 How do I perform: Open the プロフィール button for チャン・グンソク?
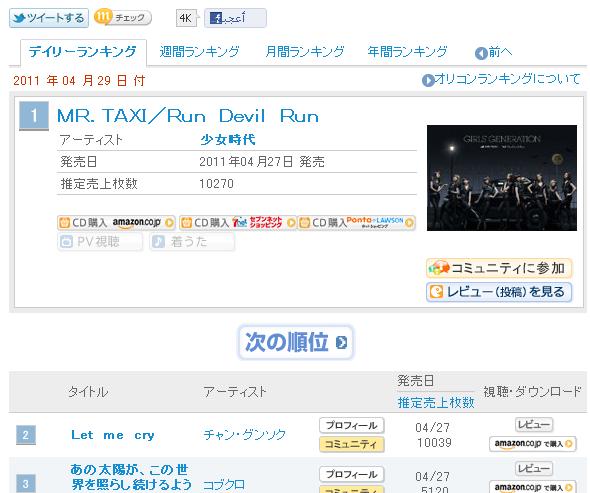[x=351, y=425]
